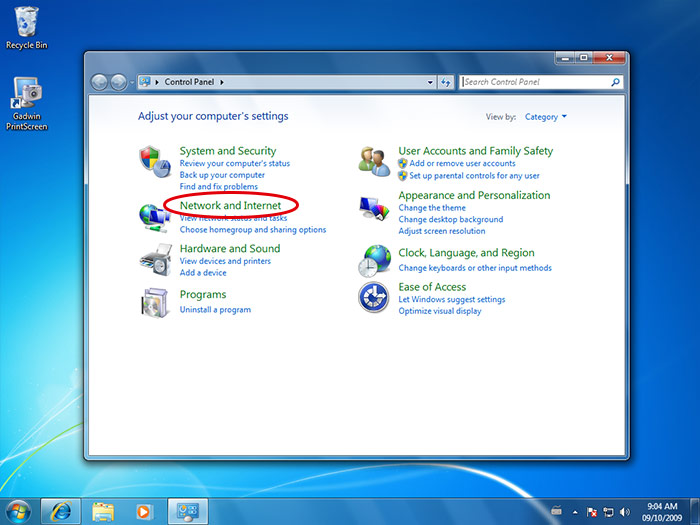Click the search magnifier icon
Image resolution: width=700 pixels, height=525 pixels.
pos(615,82)
